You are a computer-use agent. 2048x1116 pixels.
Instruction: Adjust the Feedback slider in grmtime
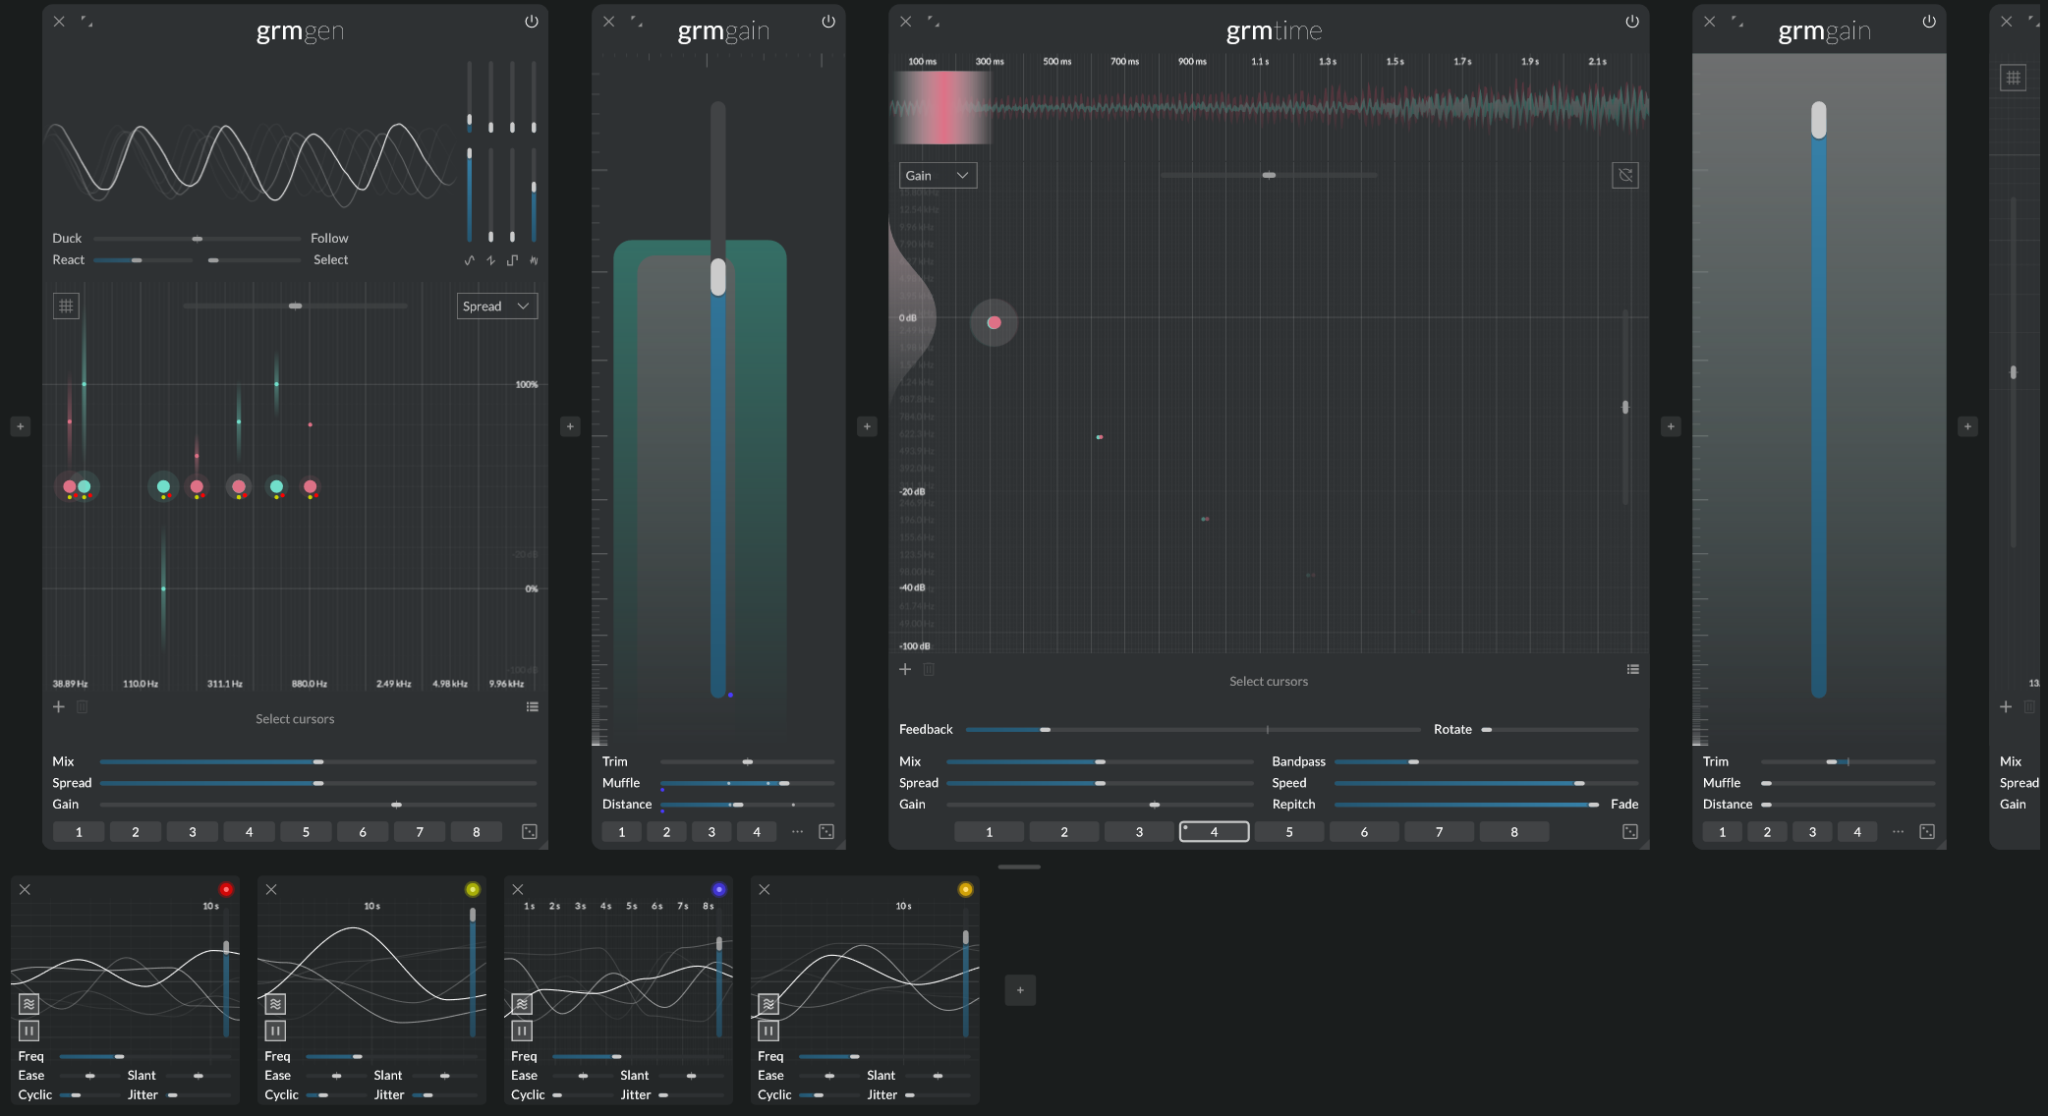1193,729
